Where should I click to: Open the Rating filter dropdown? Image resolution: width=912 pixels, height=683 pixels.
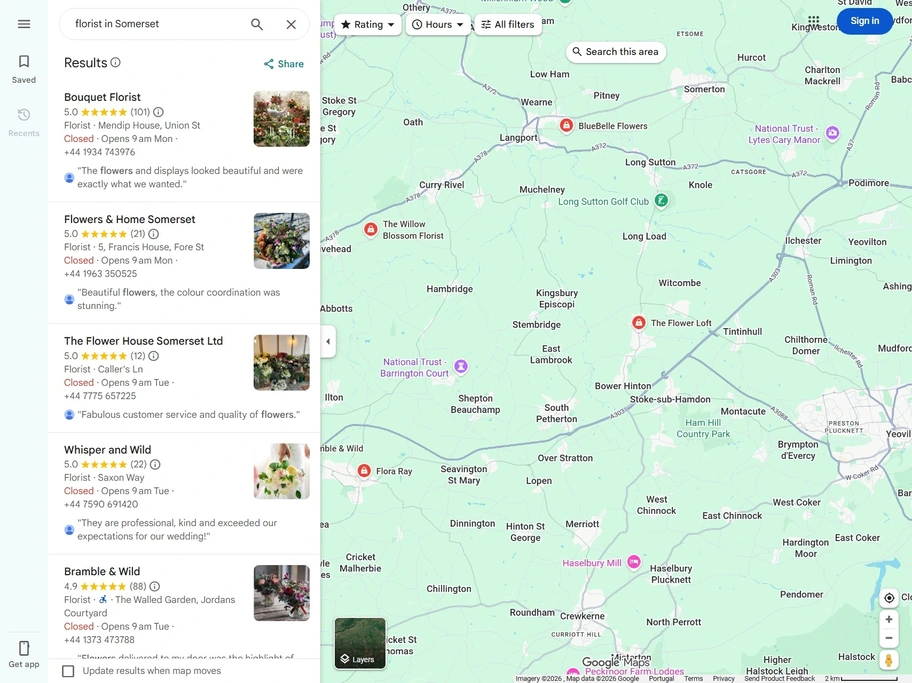click(x=368, y=24)
